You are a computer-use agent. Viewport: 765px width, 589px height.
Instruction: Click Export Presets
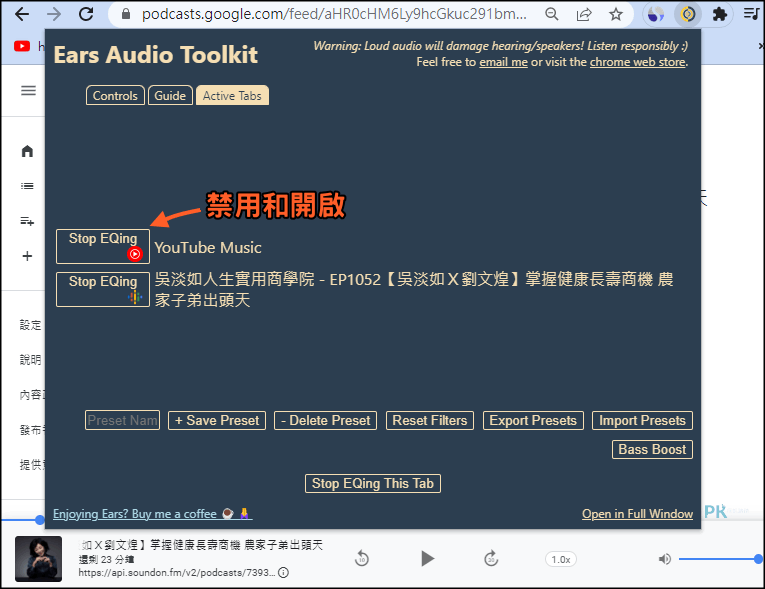[x=533, y=421]
